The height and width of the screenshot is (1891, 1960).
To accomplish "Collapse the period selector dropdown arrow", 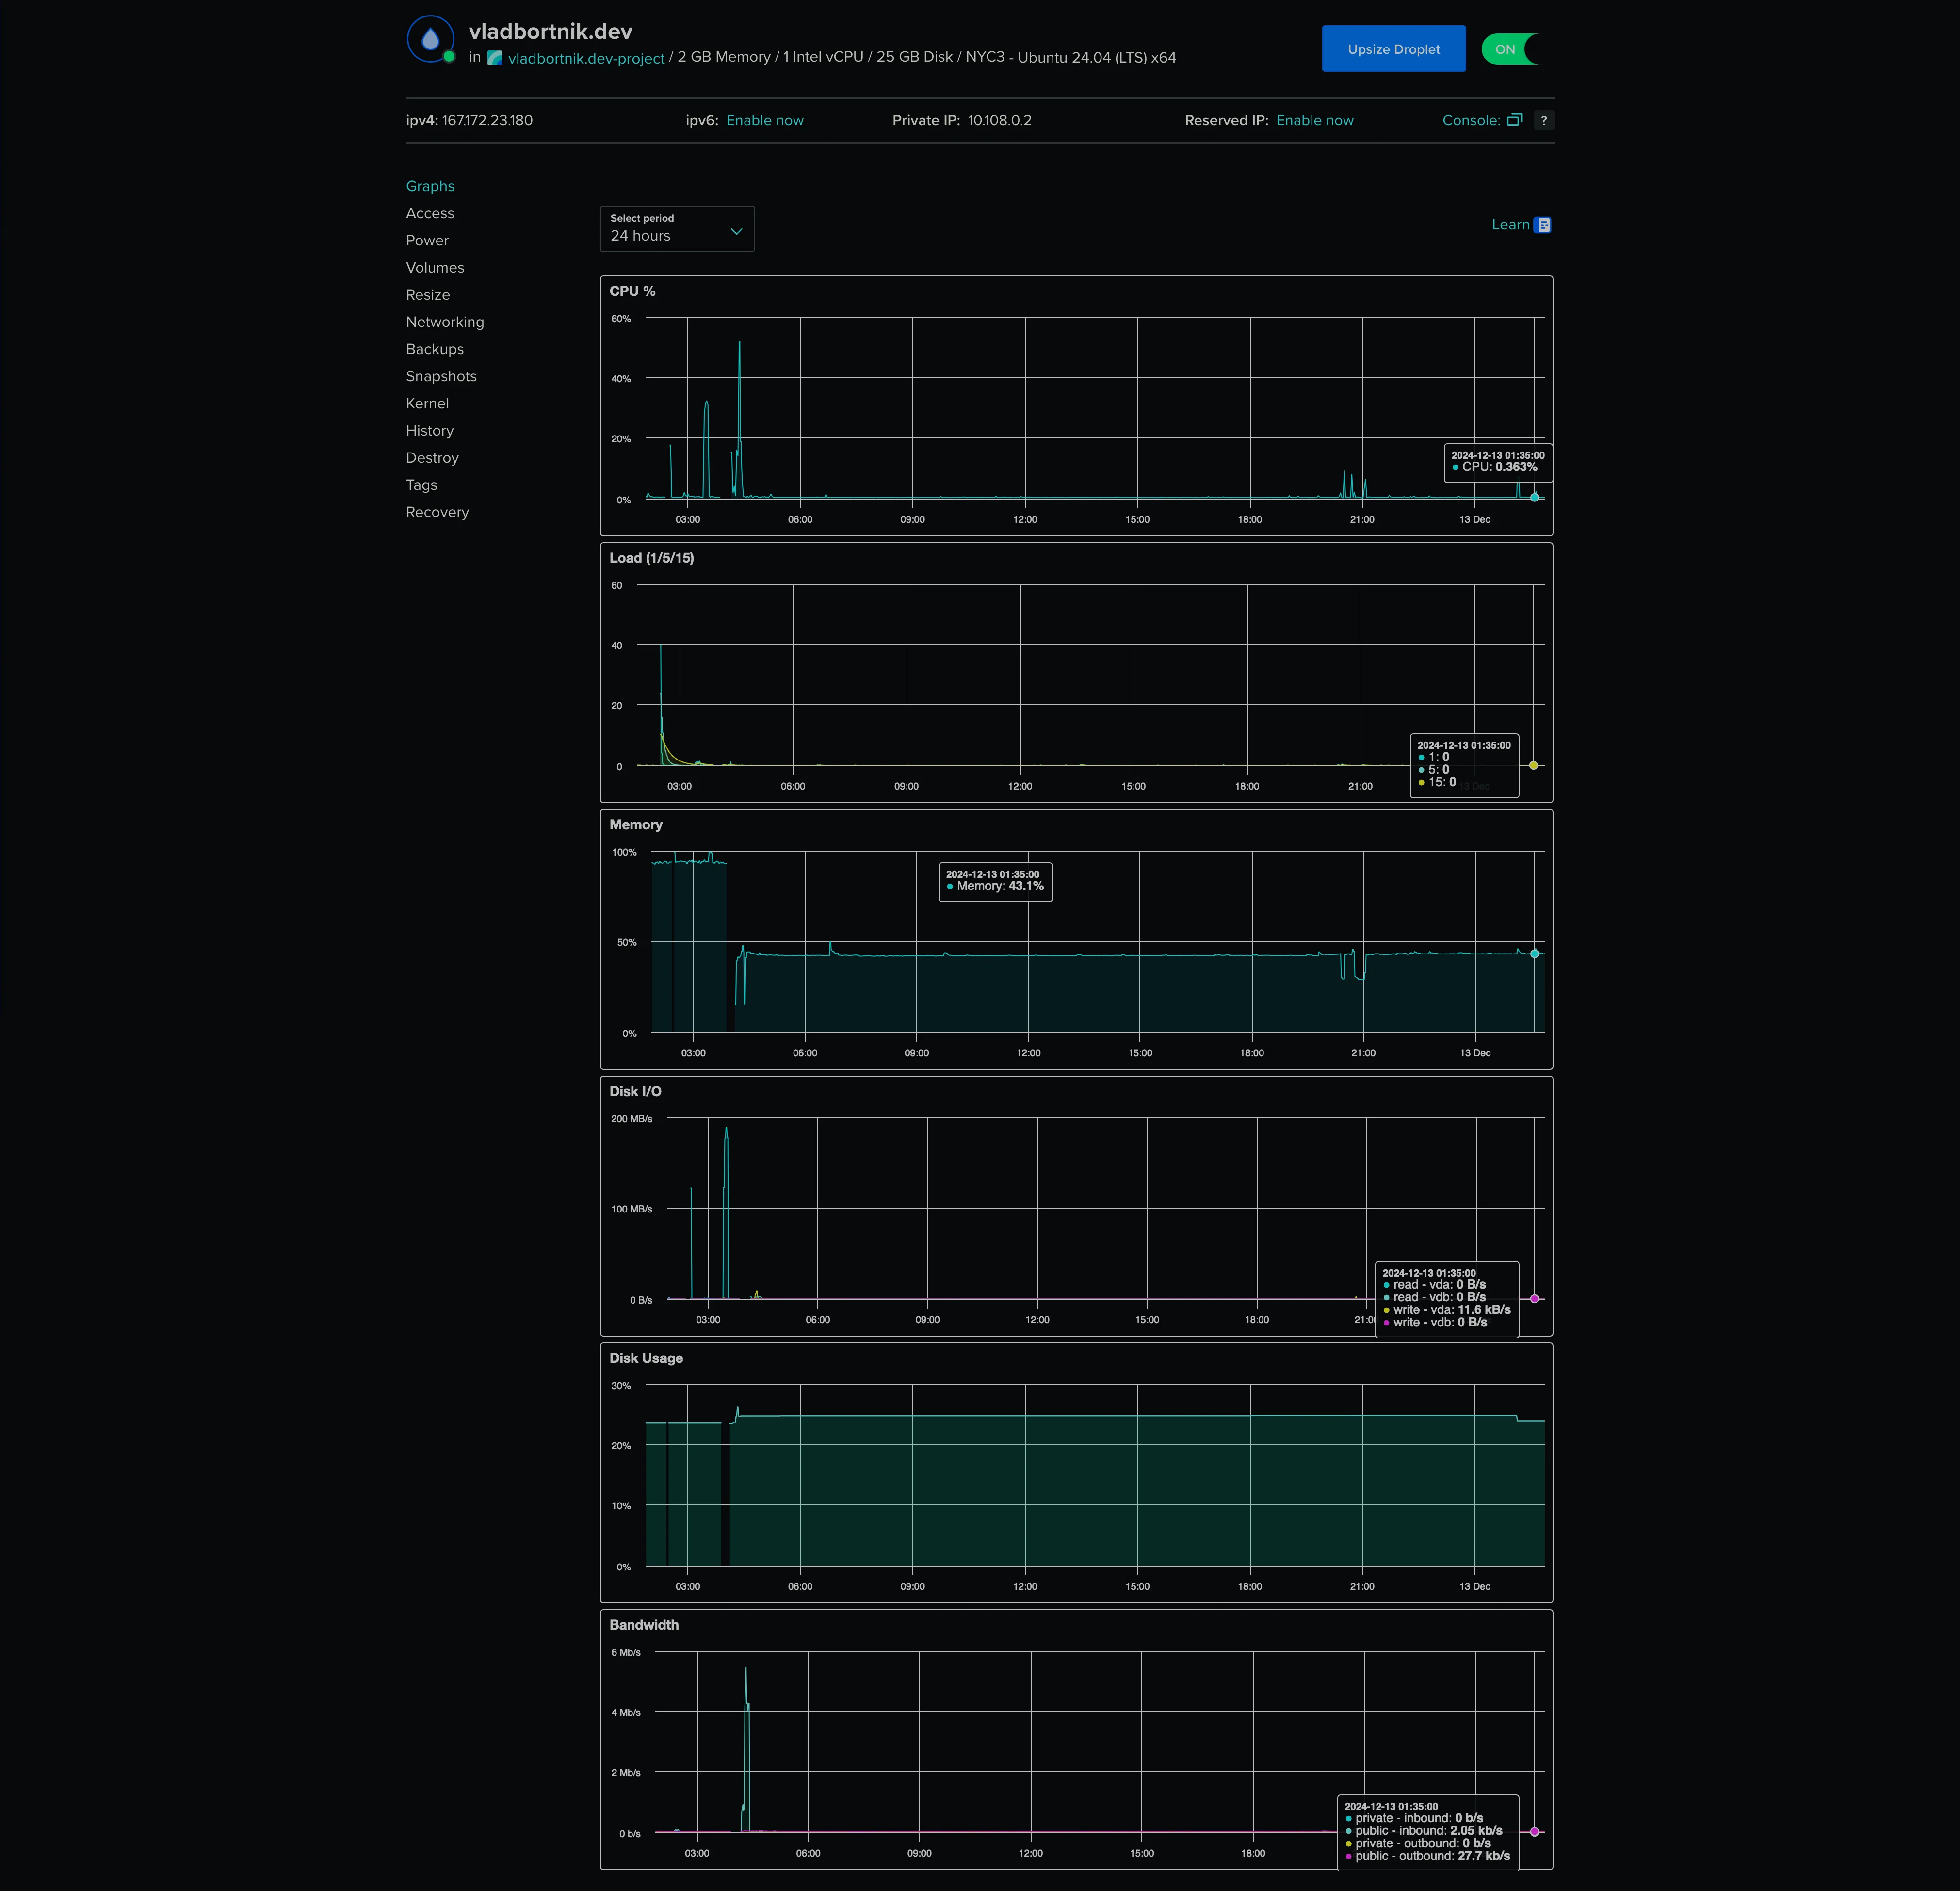I will point(736,230).
